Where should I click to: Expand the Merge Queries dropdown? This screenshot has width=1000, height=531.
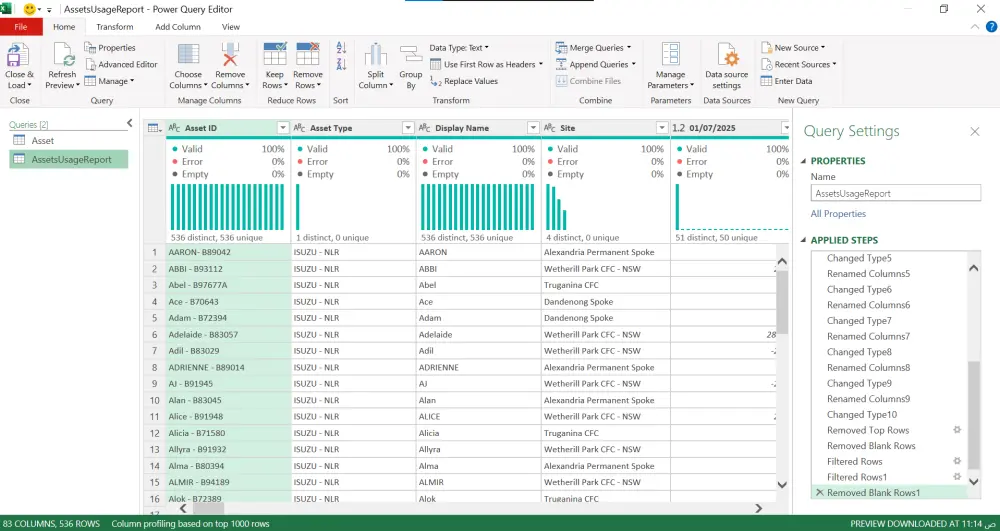click(x=629, y=48)
